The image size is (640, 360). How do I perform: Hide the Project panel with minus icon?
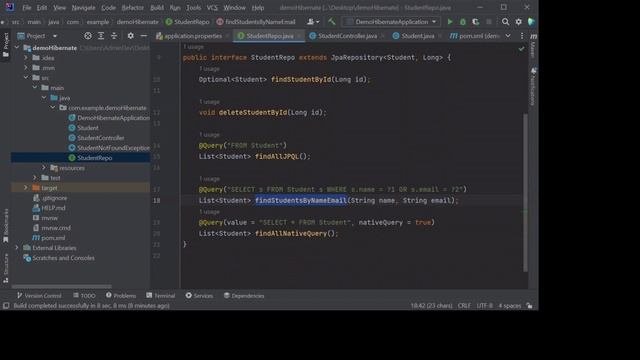click(144, 36)
